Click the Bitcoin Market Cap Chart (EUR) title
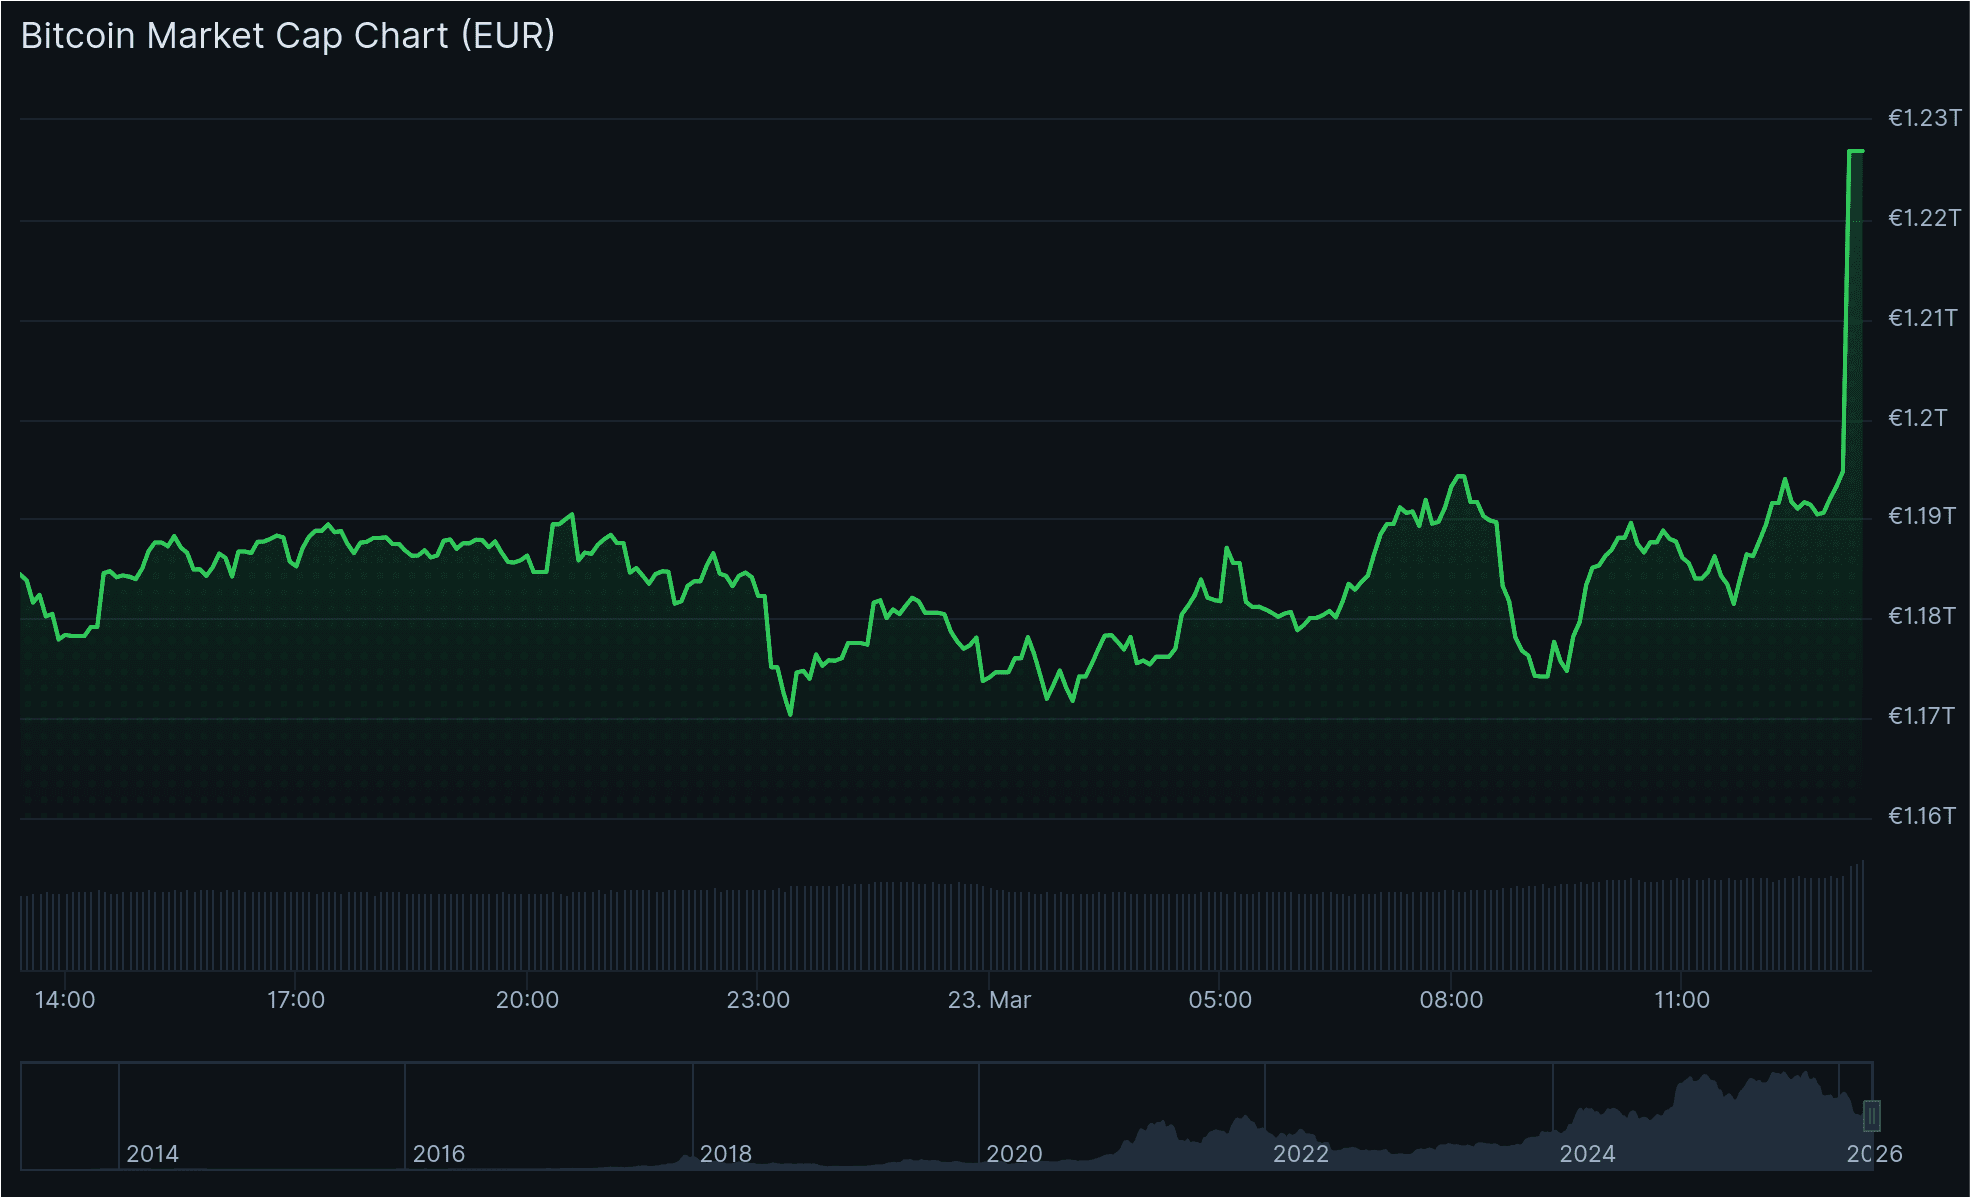The width and height of the screenshot is (1973, 1200). click(287, 36)
